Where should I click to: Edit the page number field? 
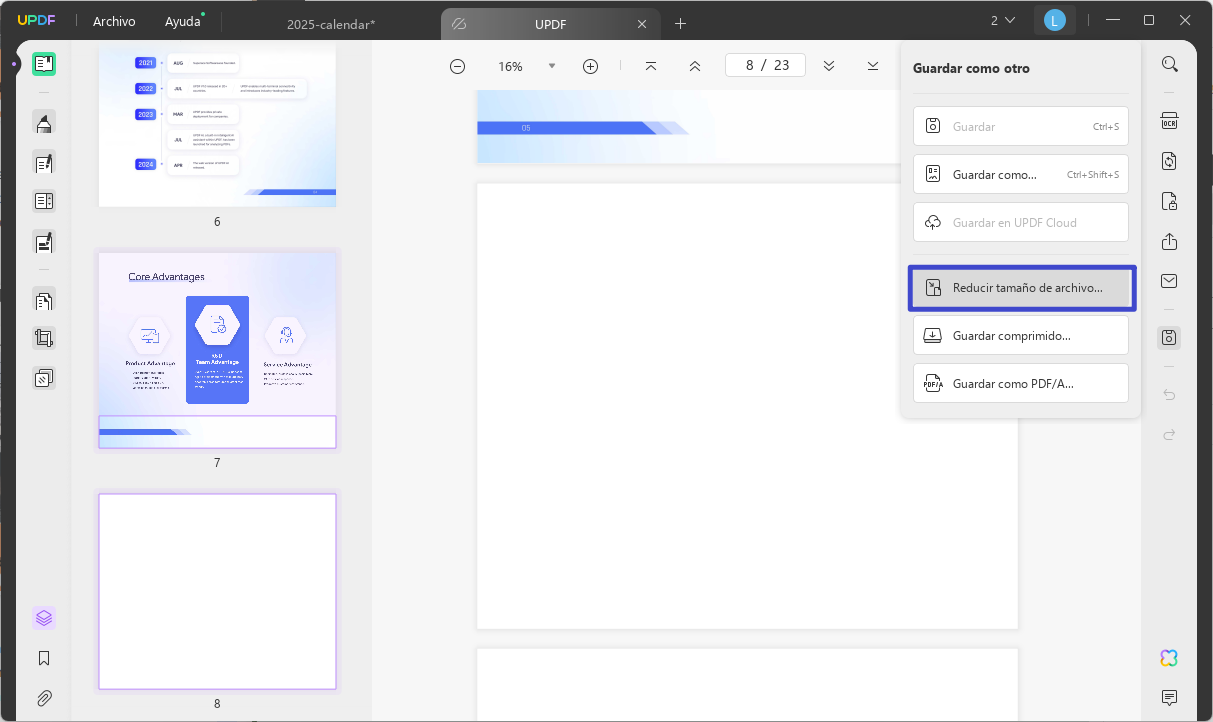[765, 65]
